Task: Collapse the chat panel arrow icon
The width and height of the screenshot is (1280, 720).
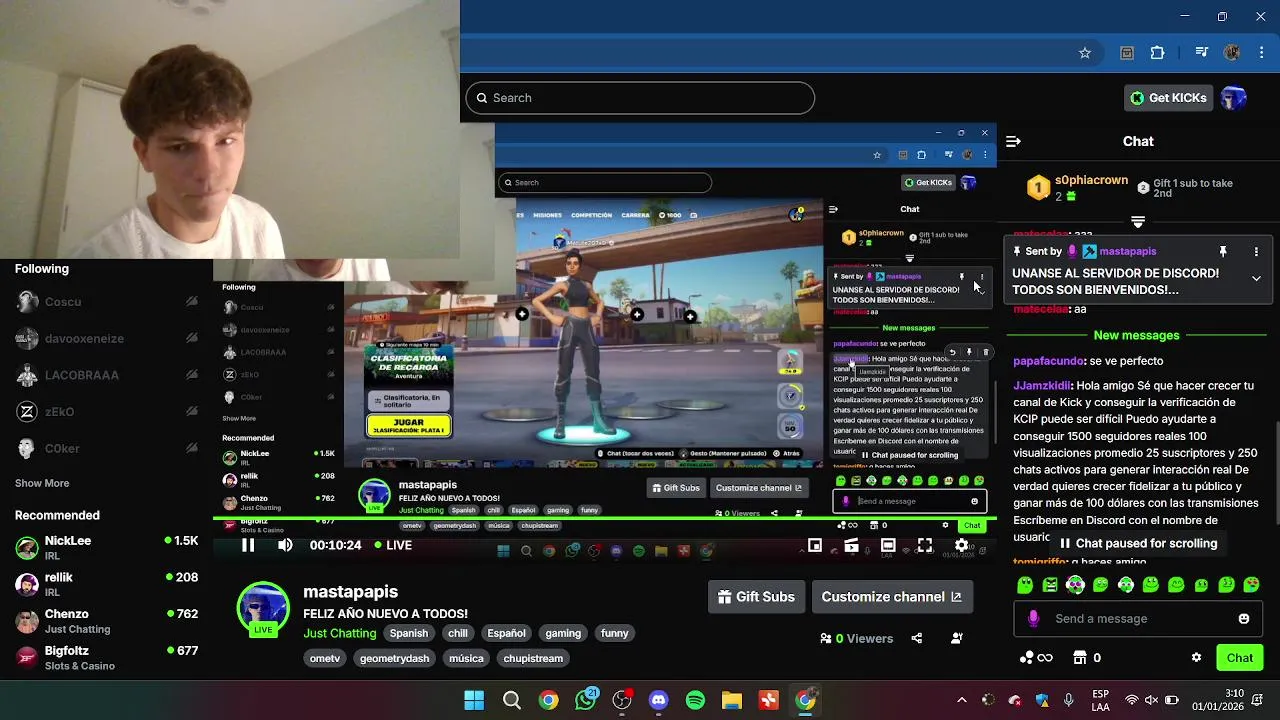Action: (1013, 141)
